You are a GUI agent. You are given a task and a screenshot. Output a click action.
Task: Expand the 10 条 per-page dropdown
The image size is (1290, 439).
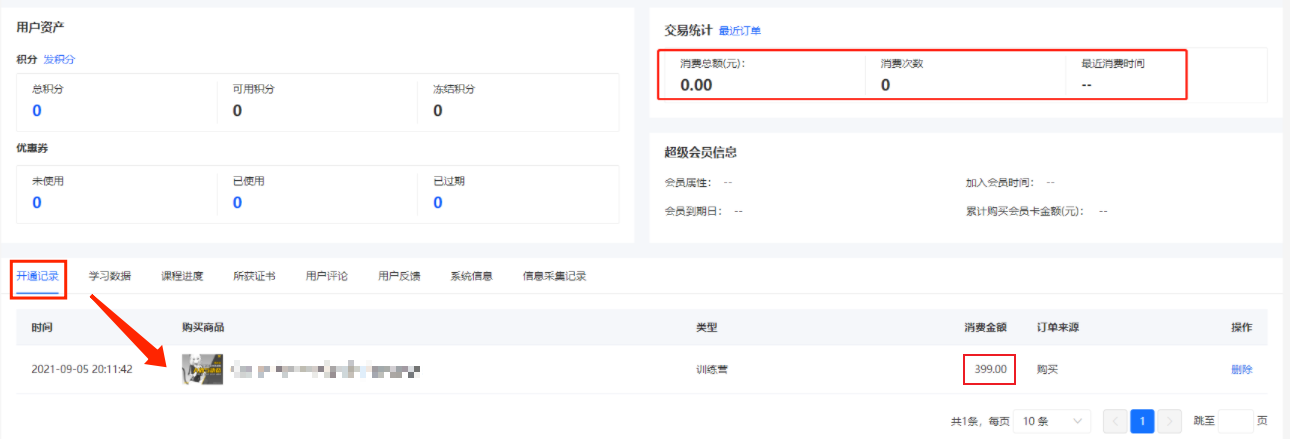click(x=1052, y=421)
